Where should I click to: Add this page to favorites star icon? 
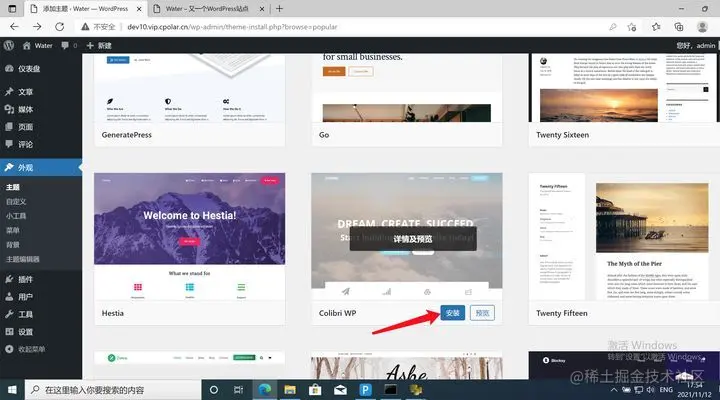coord(632,27)
